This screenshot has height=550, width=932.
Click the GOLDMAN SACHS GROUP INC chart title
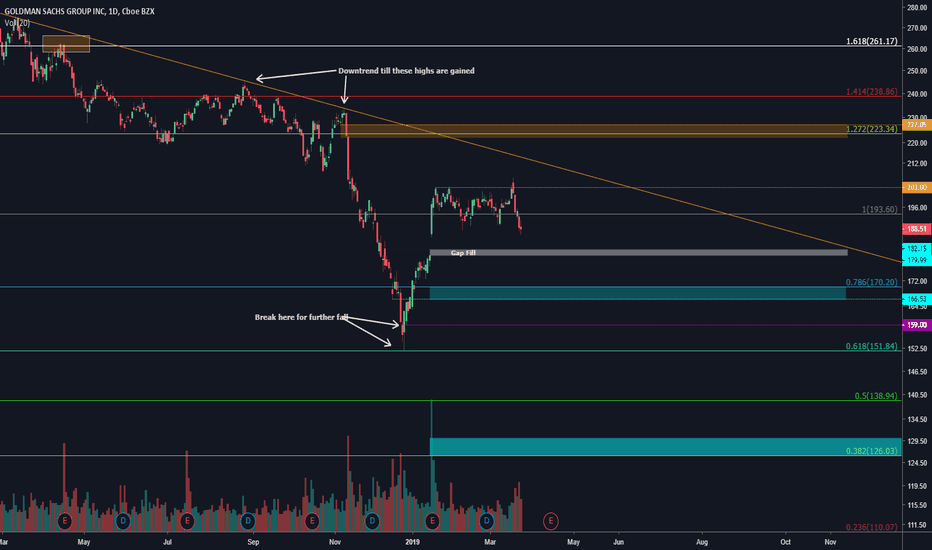[x=80, y=11]
